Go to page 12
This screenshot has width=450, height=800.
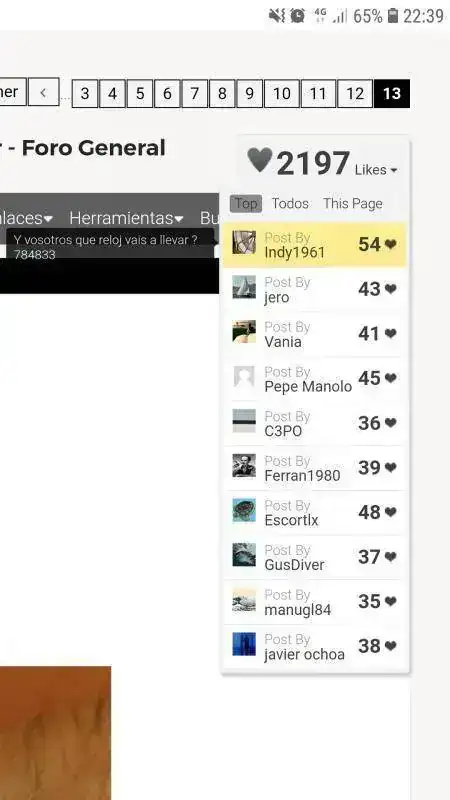click(x=355, y=93)
